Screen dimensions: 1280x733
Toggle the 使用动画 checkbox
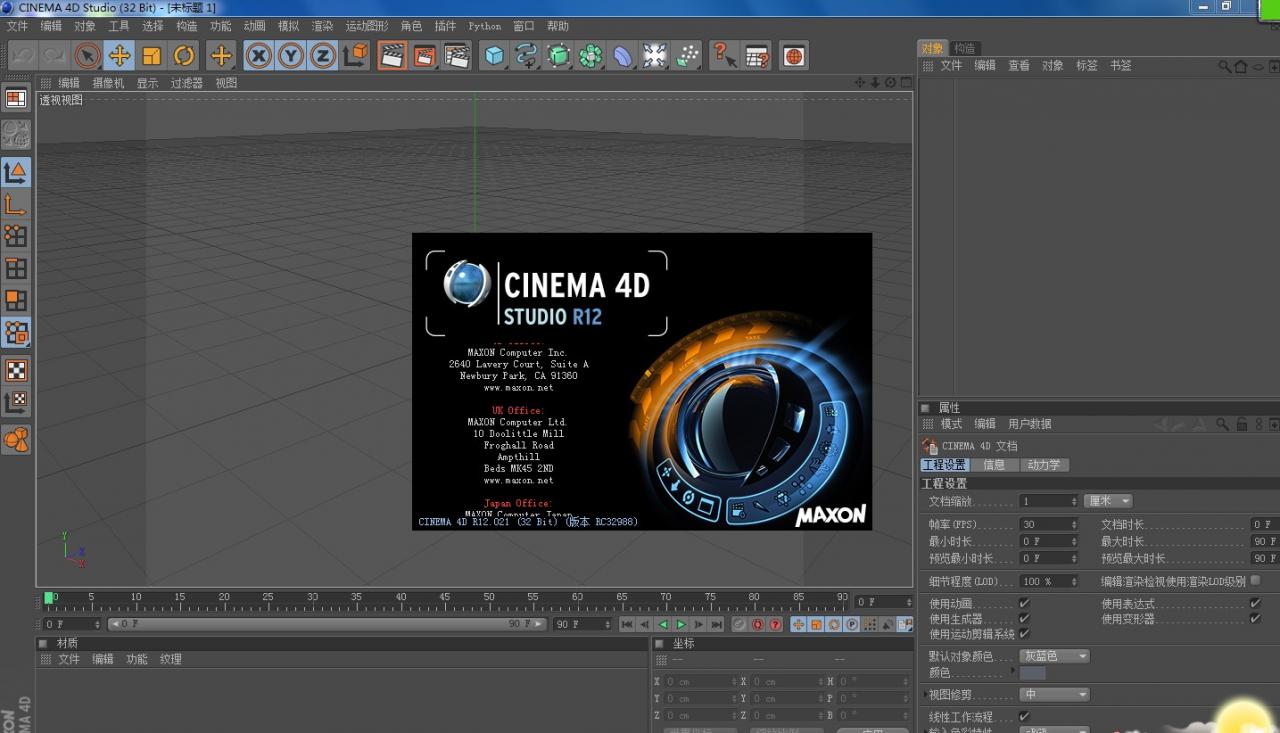point(1024,604)
